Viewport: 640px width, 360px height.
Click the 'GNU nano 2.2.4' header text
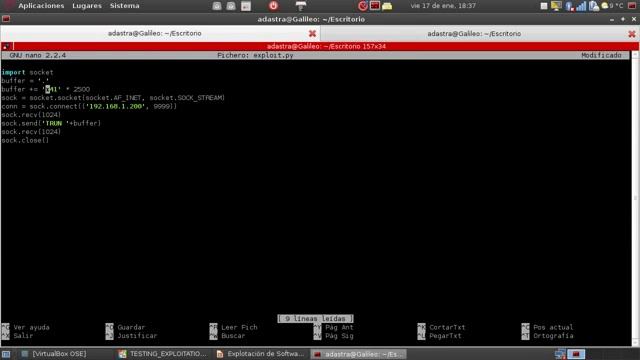pyautogui.click(x=38, y=56)
